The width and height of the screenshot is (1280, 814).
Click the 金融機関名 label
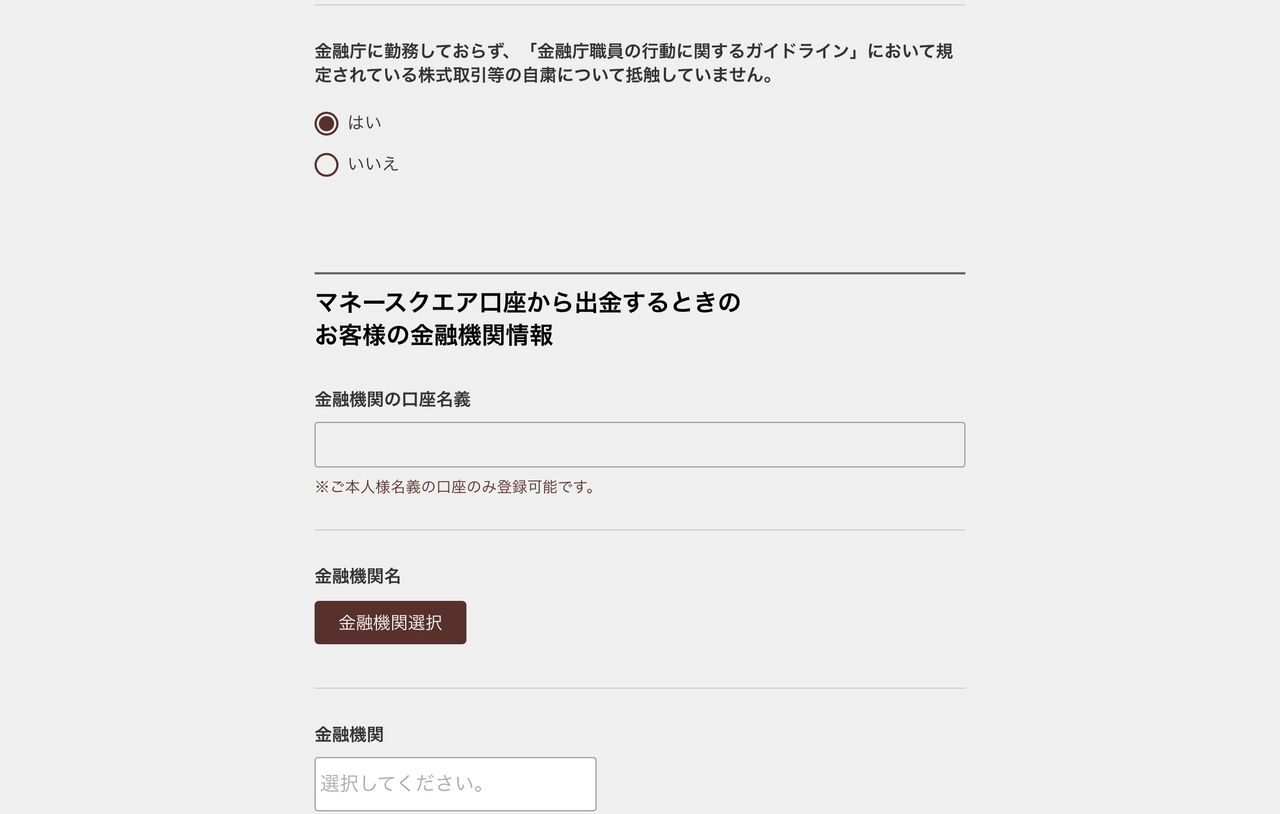(x=357, y=576)
